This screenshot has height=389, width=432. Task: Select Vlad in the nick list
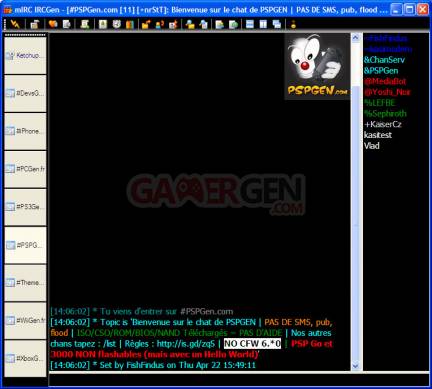tap(372, 146)
